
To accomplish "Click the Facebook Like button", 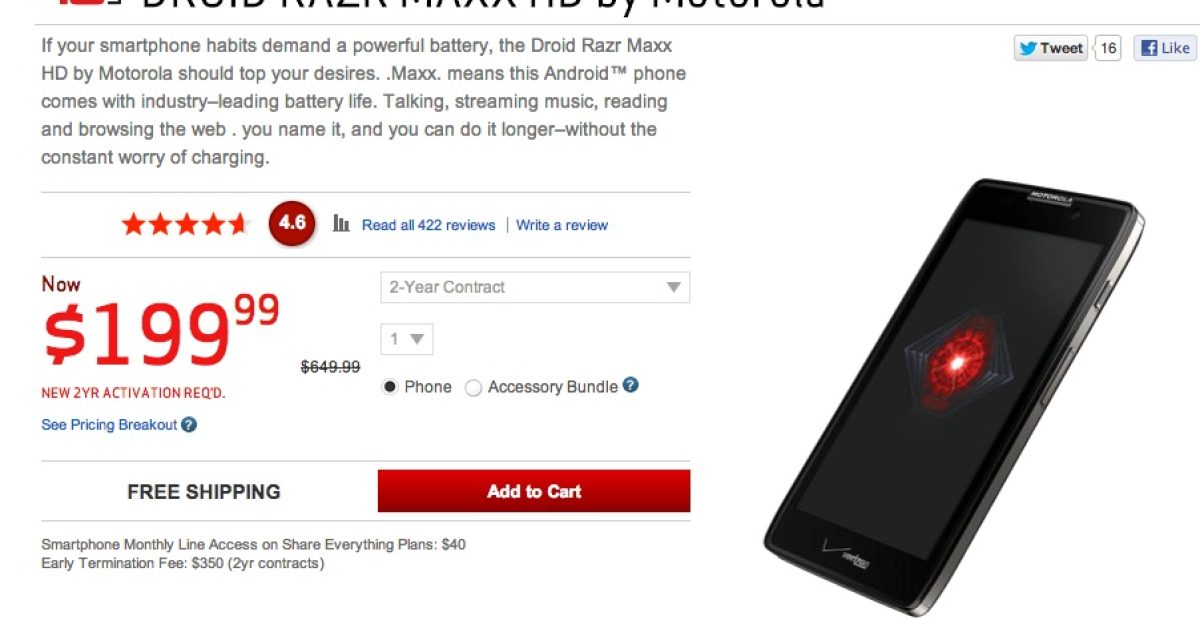I will (1165, 47).
